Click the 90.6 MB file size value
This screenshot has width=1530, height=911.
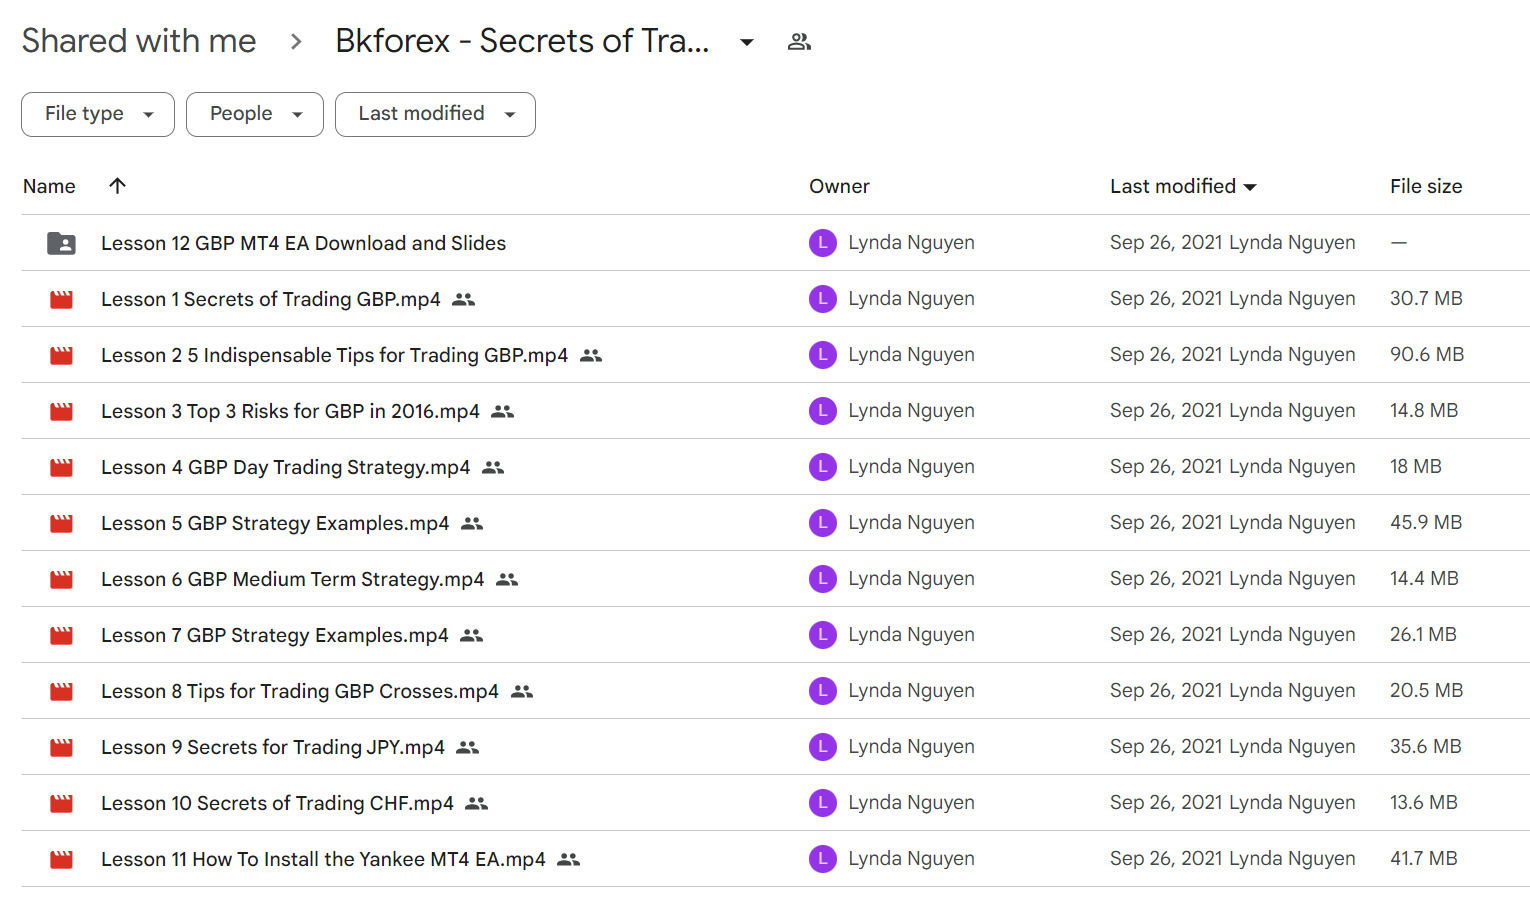click(1427, 354)
